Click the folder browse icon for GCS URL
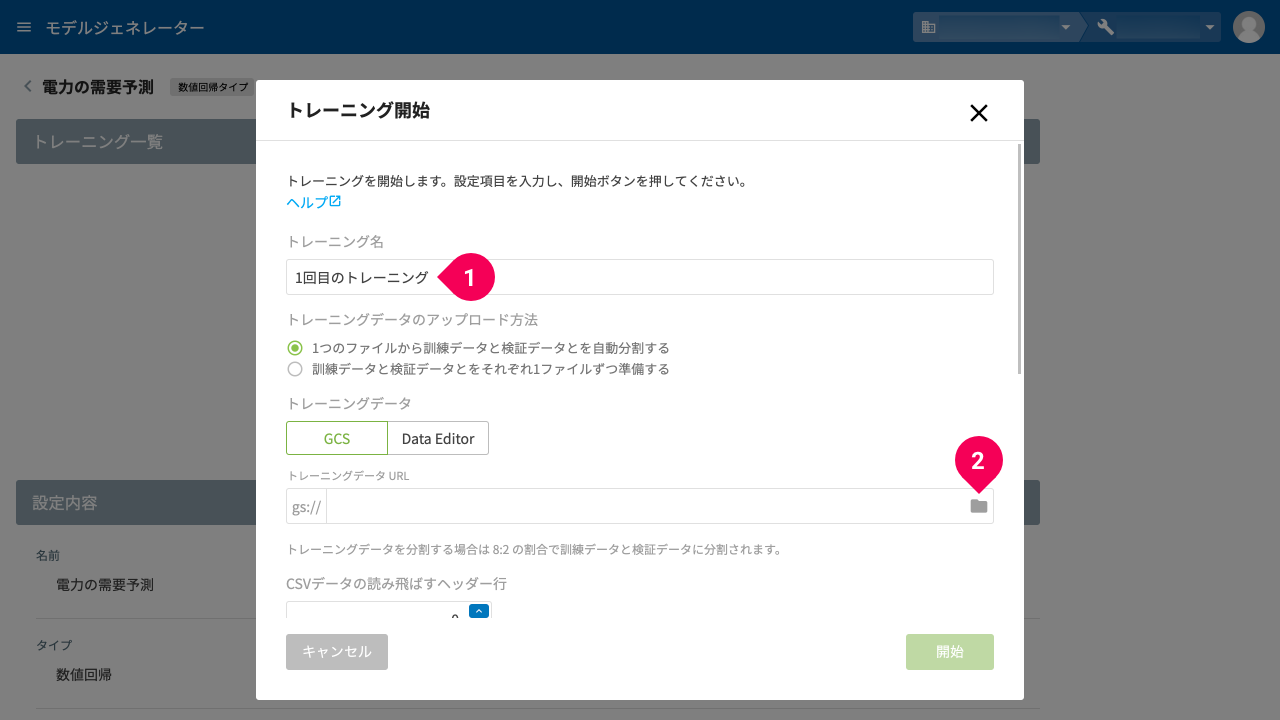Screen dimensions: 1280x720 click(x=978, y=506)
